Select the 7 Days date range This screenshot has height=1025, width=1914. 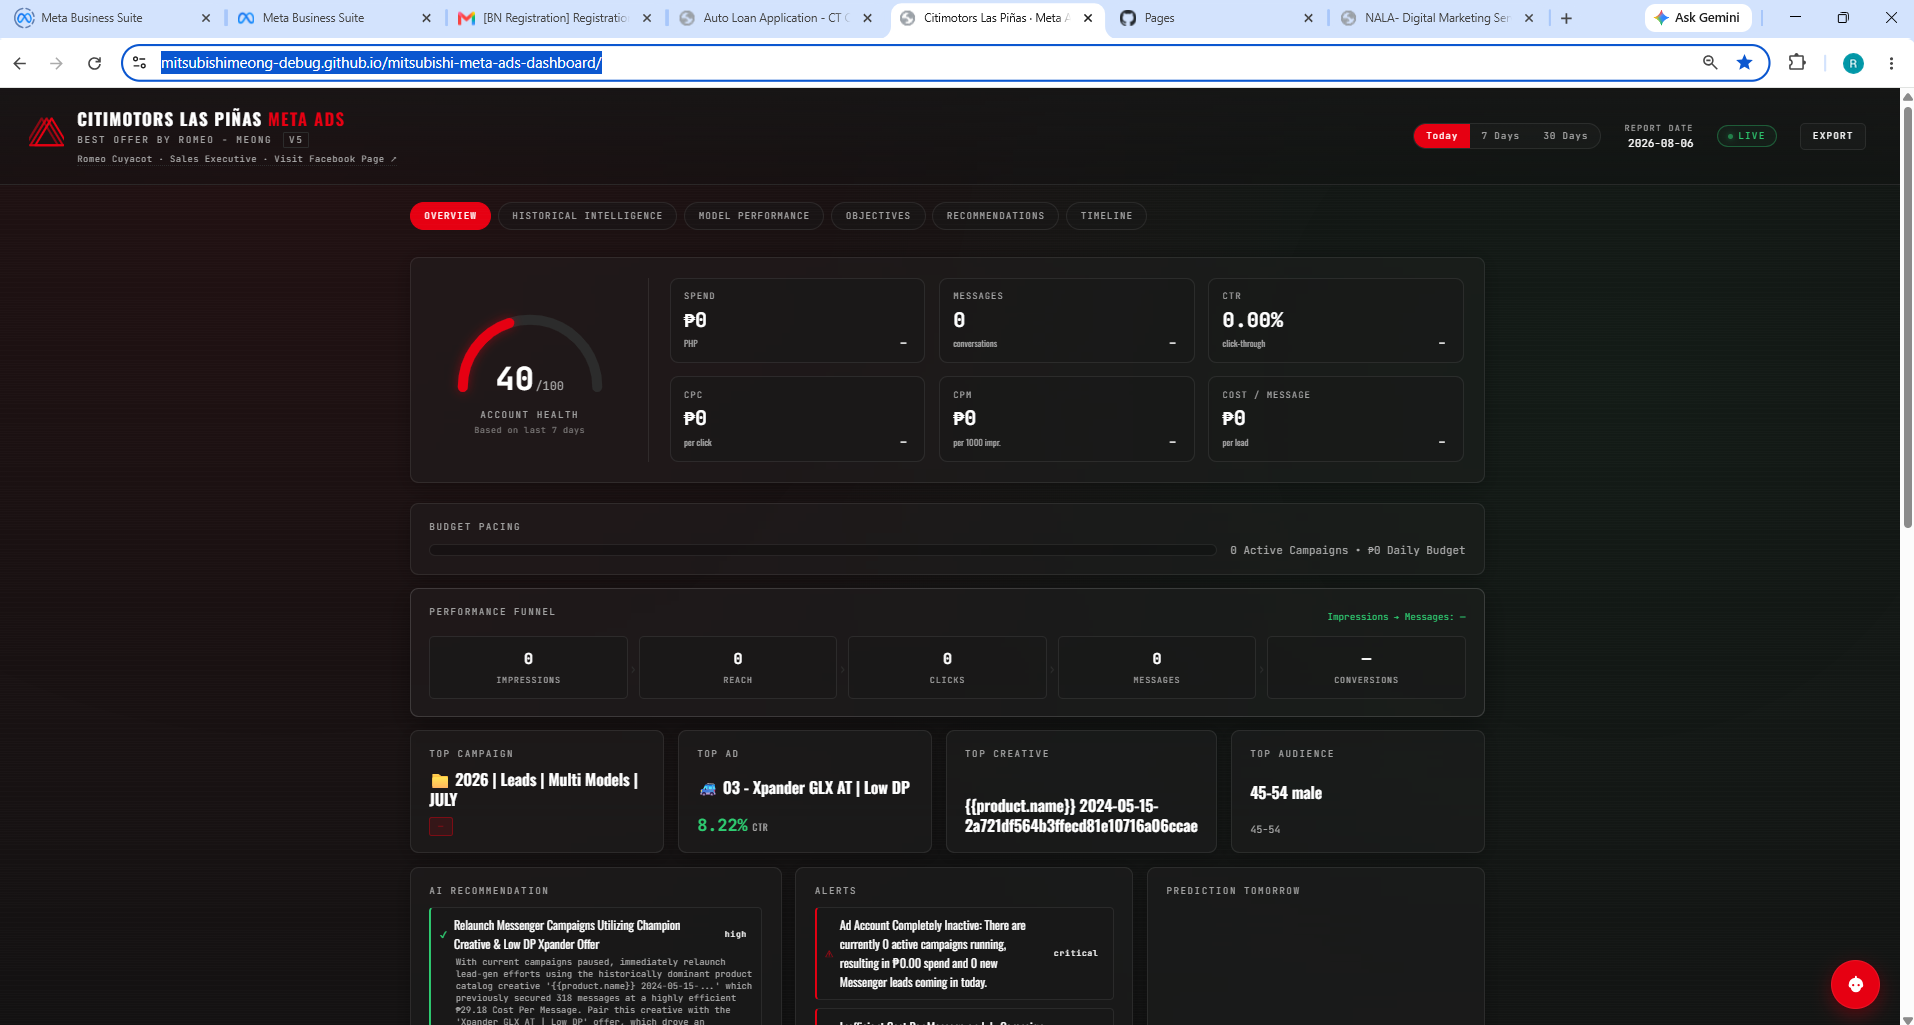[1500, 136]
